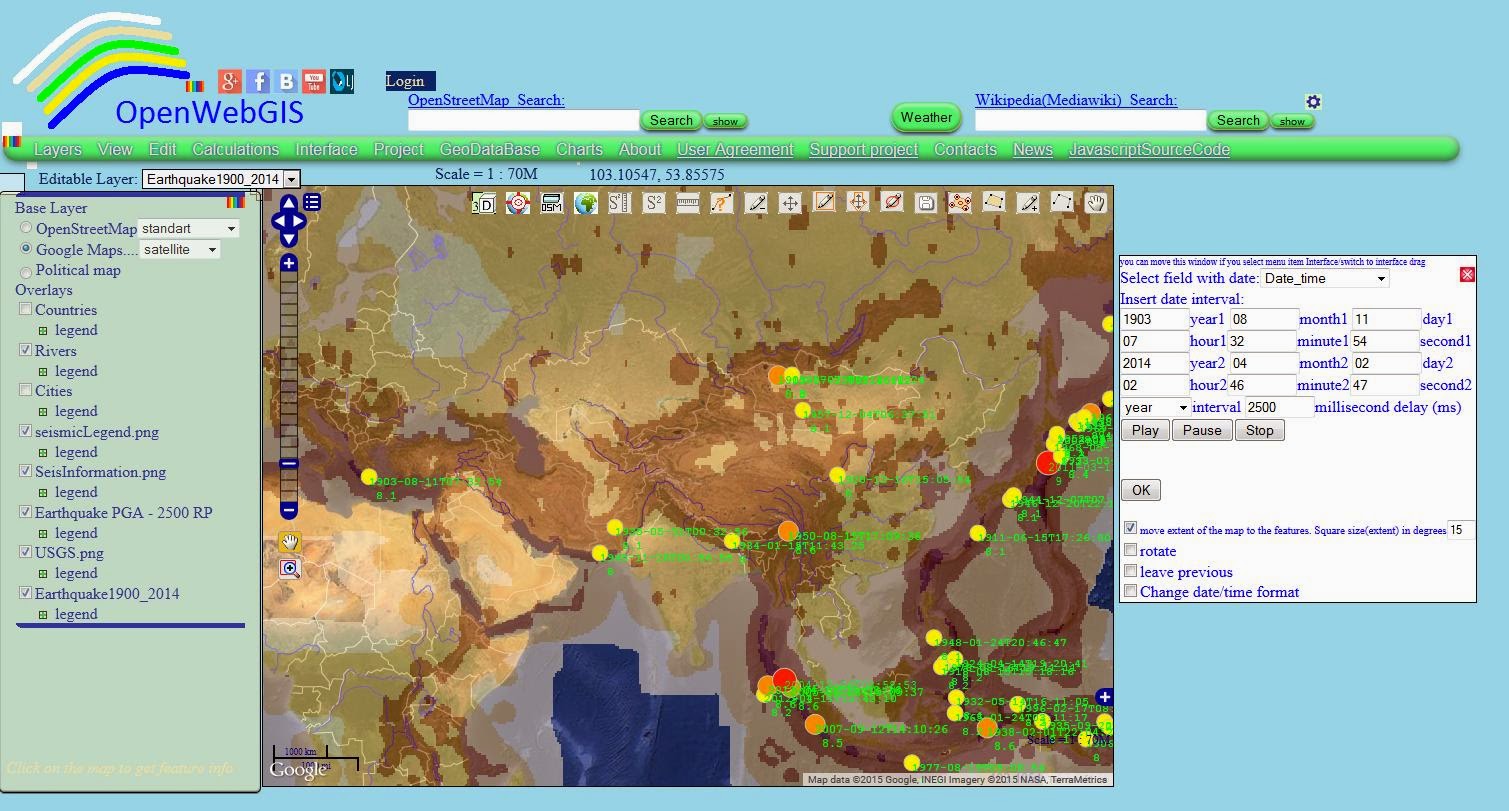Select the draw polygon tool
The width and height of the screenshot is (1509, 811).
click(x=994, y=203)
